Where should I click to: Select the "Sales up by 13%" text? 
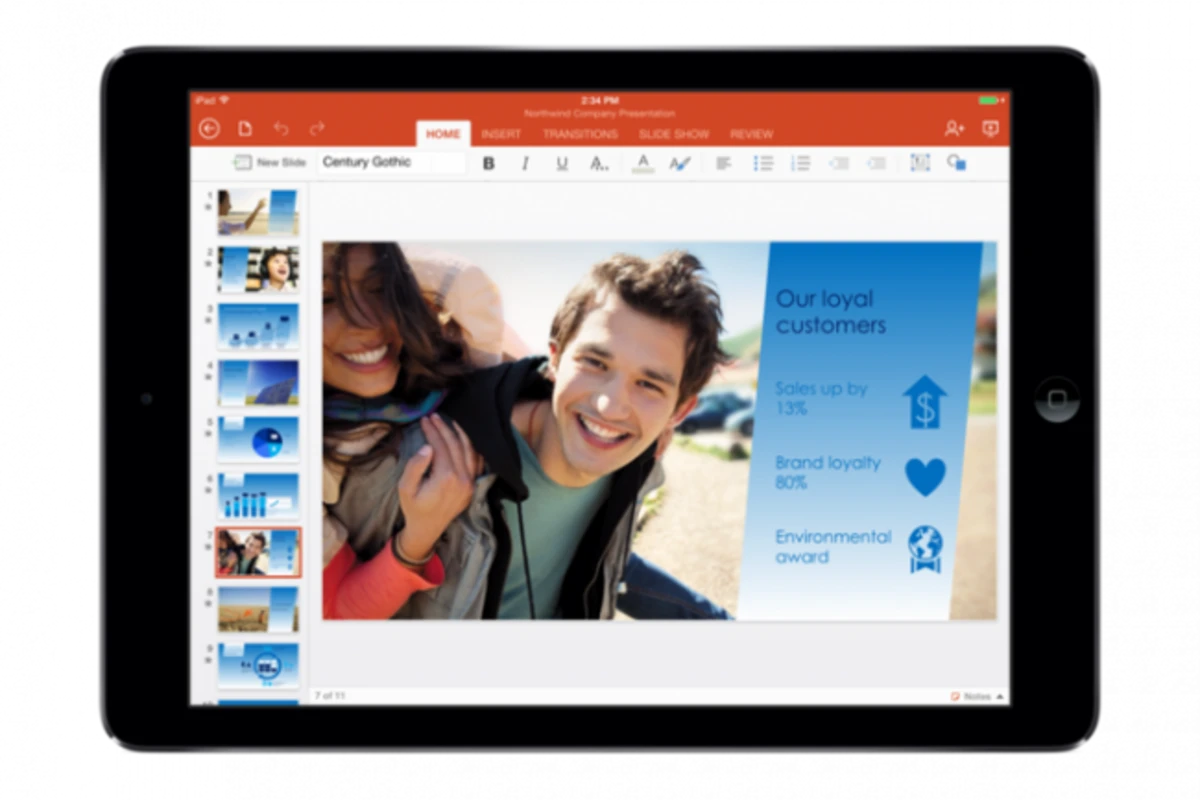point(822,398)
